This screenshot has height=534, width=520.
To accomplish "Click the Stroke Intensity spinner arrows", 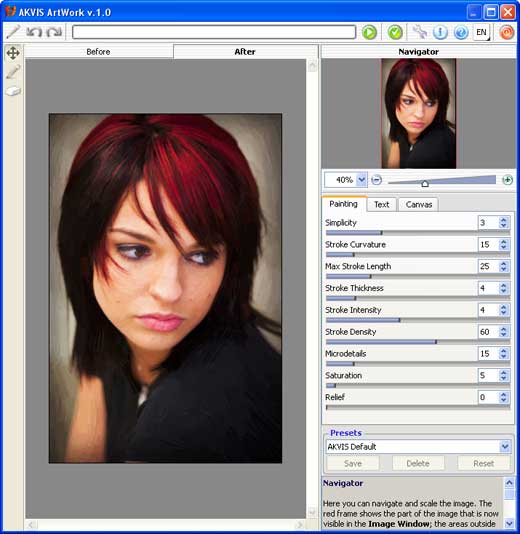I will point(503,310).
